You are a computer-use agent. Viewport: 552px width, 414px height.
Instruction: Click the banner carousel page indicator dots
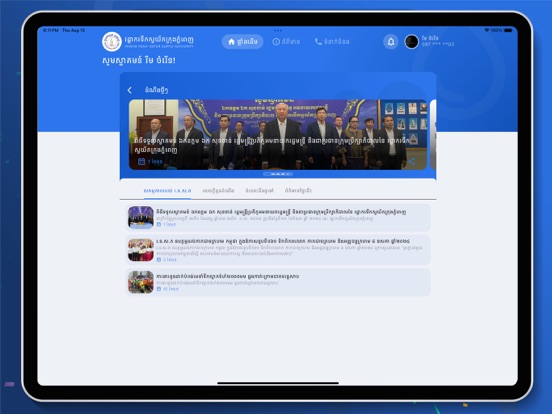click(278, 174)
